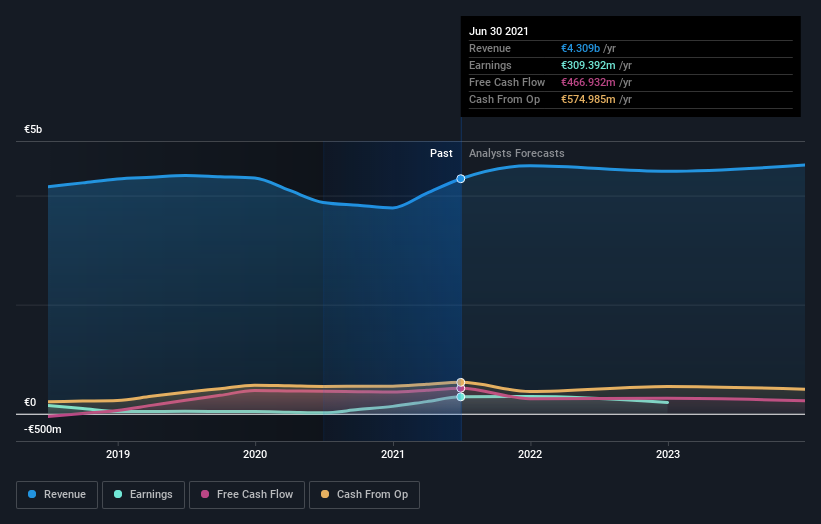This screenshot has height=524, width=821.
Task: Select the 2021 x-axis label
Action: point(393,454)
